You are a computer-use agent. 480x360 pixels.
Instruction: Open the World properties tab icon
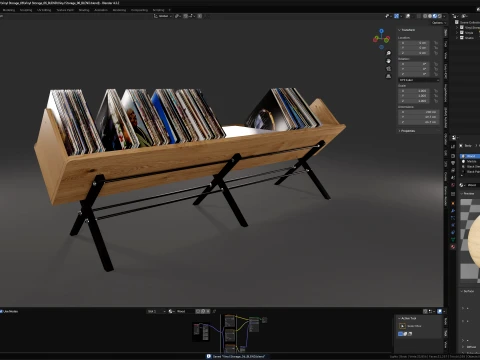pos(453,185)
